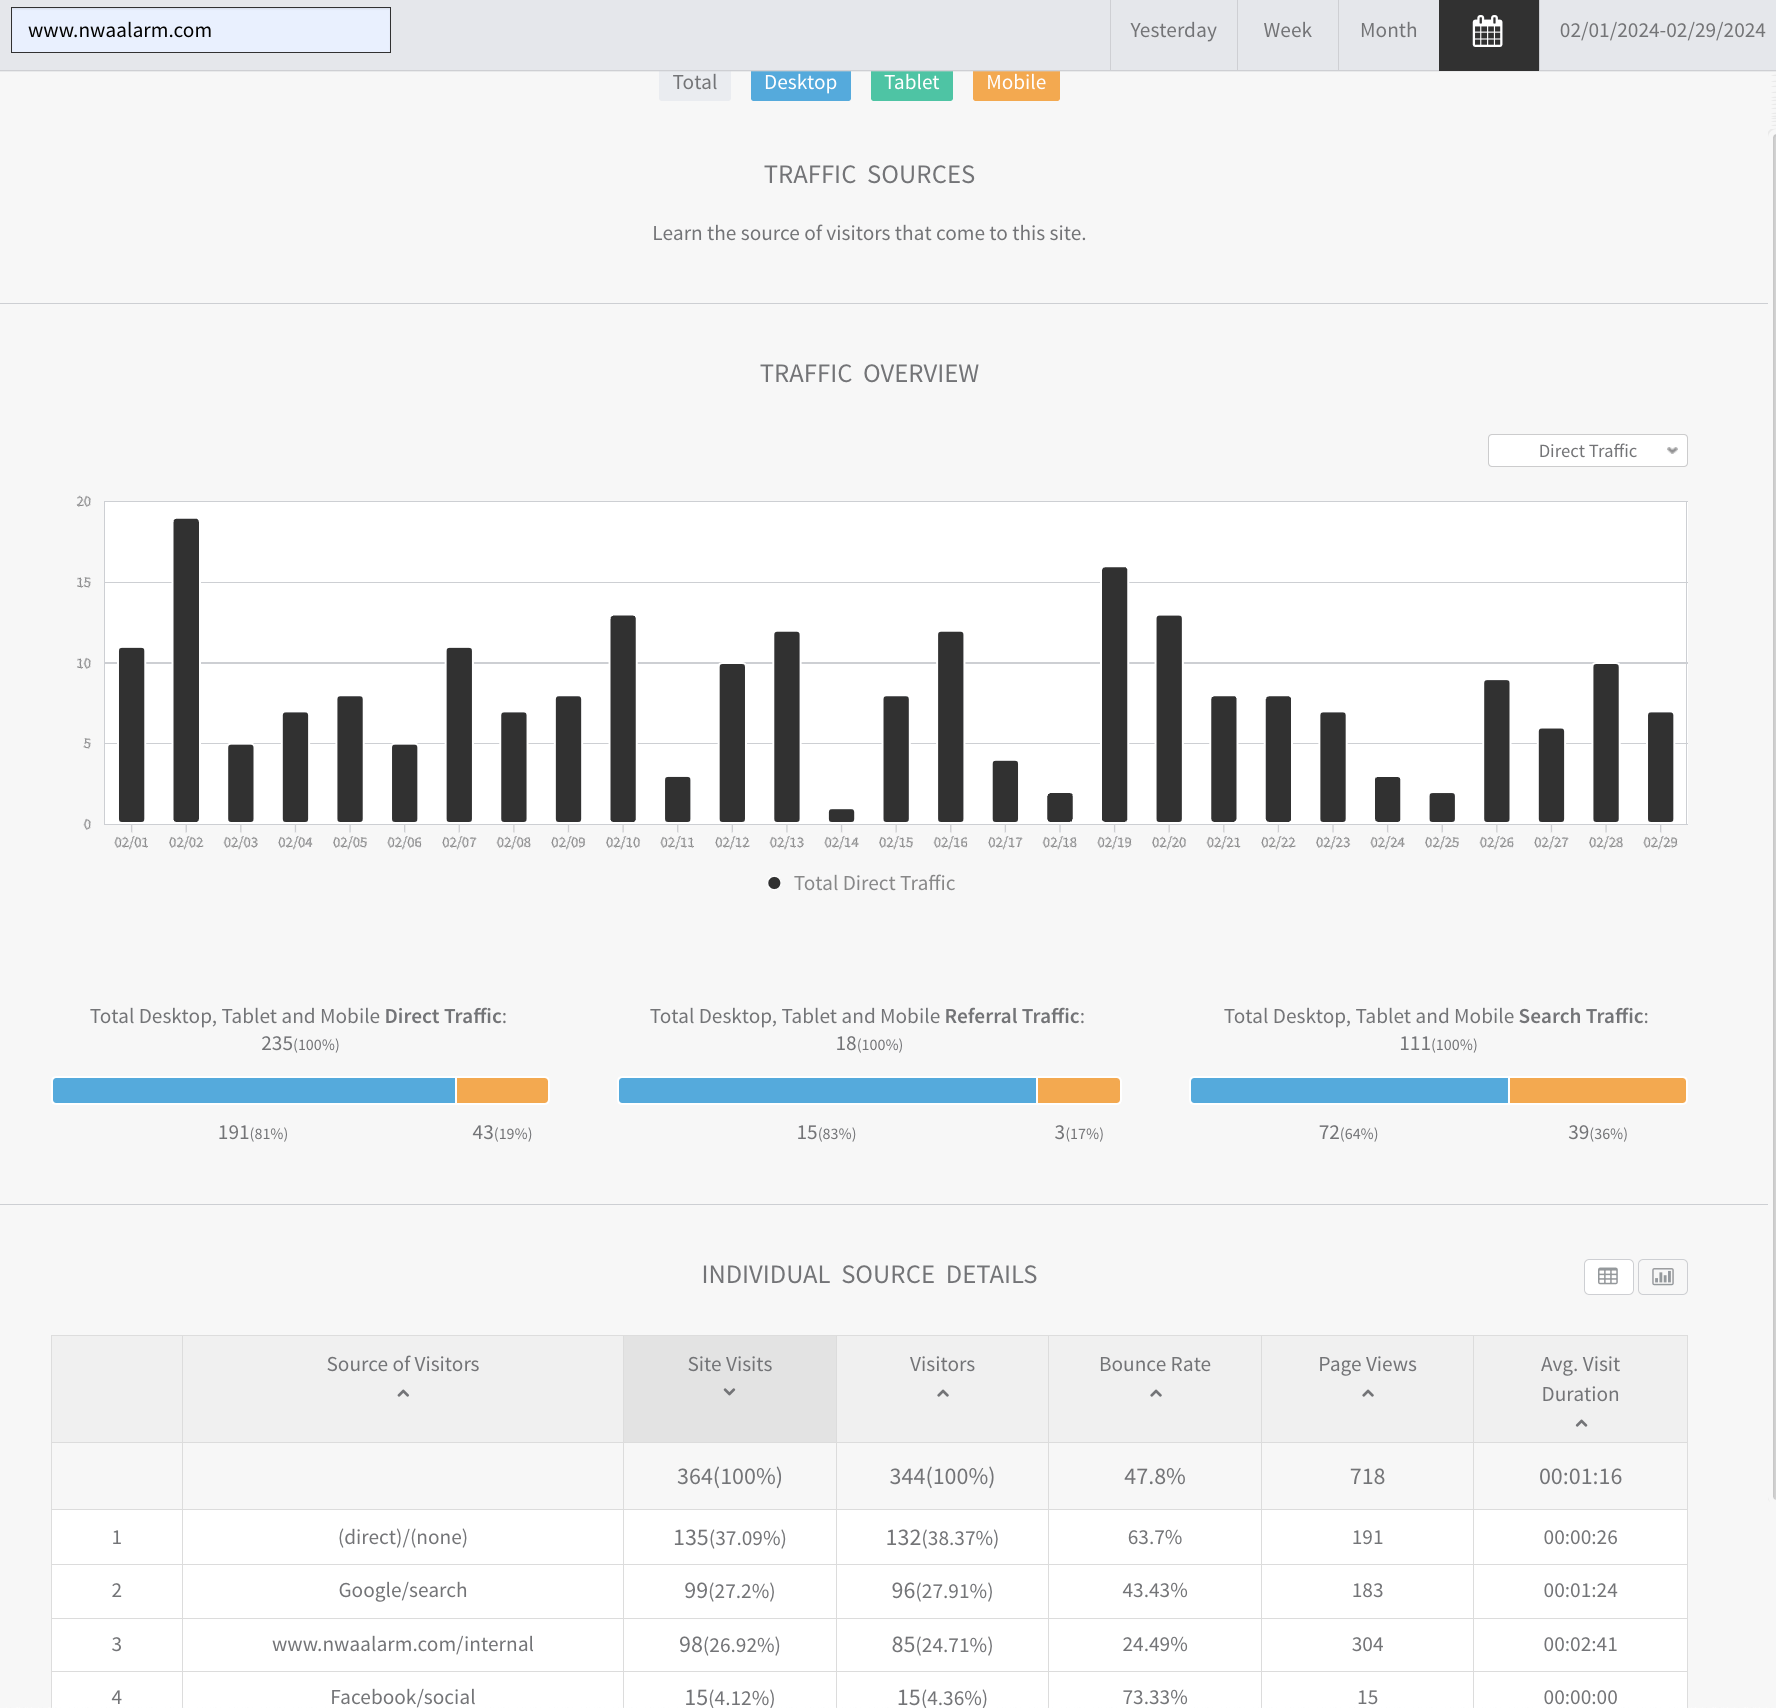1776x1708 pixels.
Task: Click the Facebook/social source row
Action: [869, 1691]
